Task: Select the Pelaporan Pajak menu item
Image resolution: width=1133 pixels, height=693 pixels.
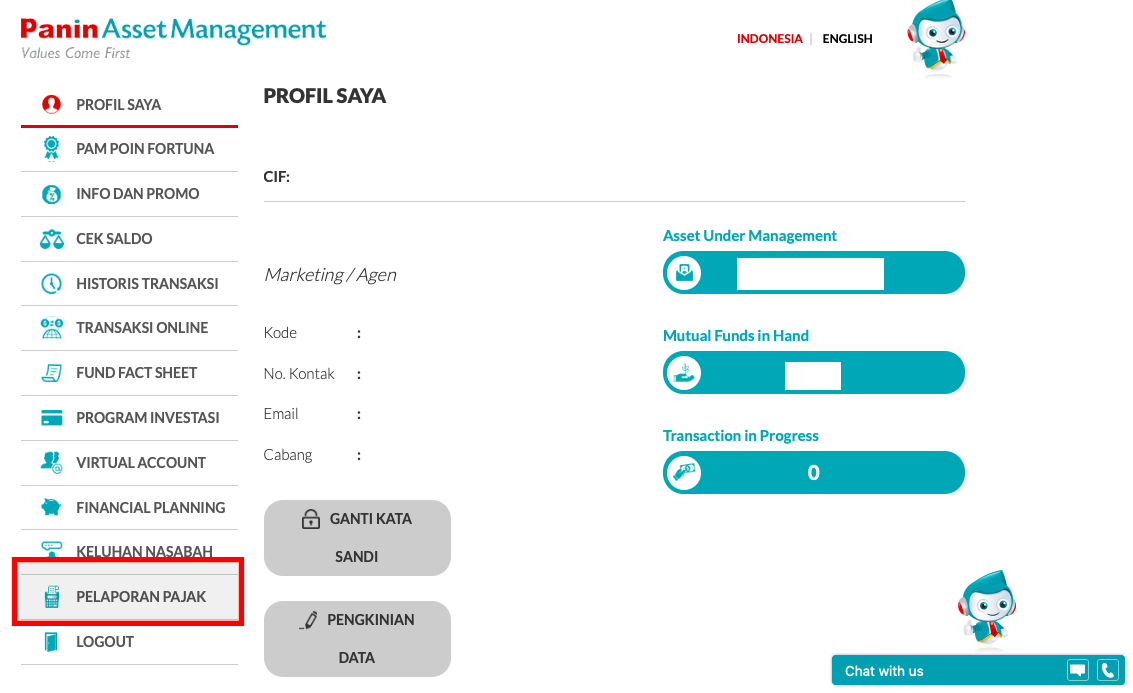Action: point(141,597)
